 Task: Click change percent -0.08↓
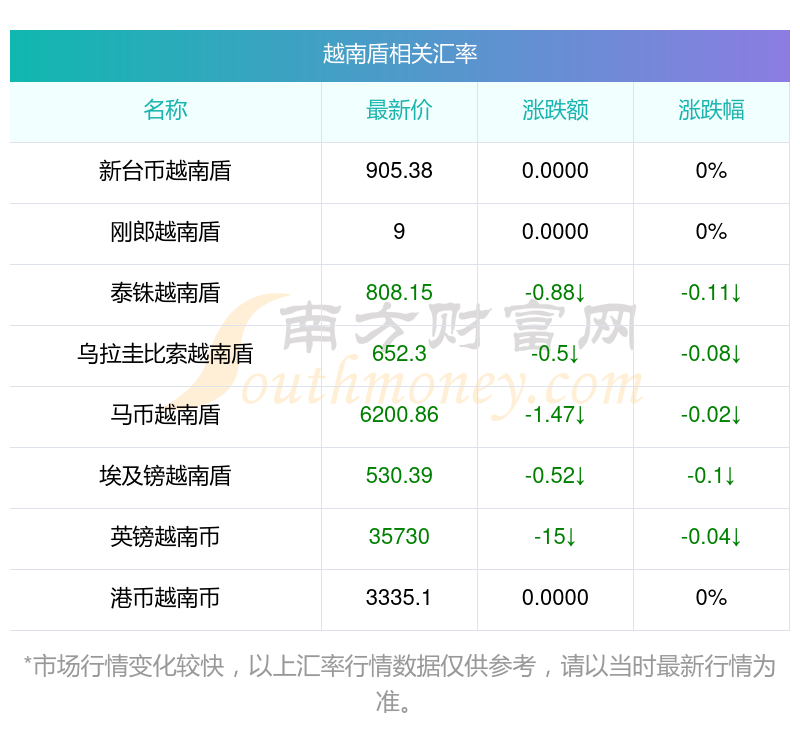(711, 353)
